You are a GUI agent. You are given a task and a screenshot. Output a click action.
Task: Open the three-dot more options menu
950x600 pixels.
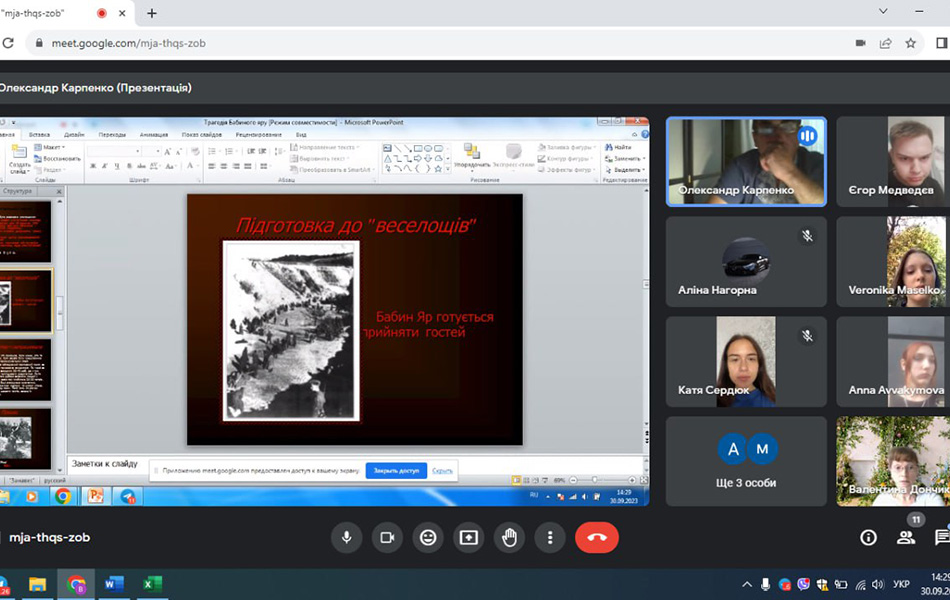(x=550, y=538)
